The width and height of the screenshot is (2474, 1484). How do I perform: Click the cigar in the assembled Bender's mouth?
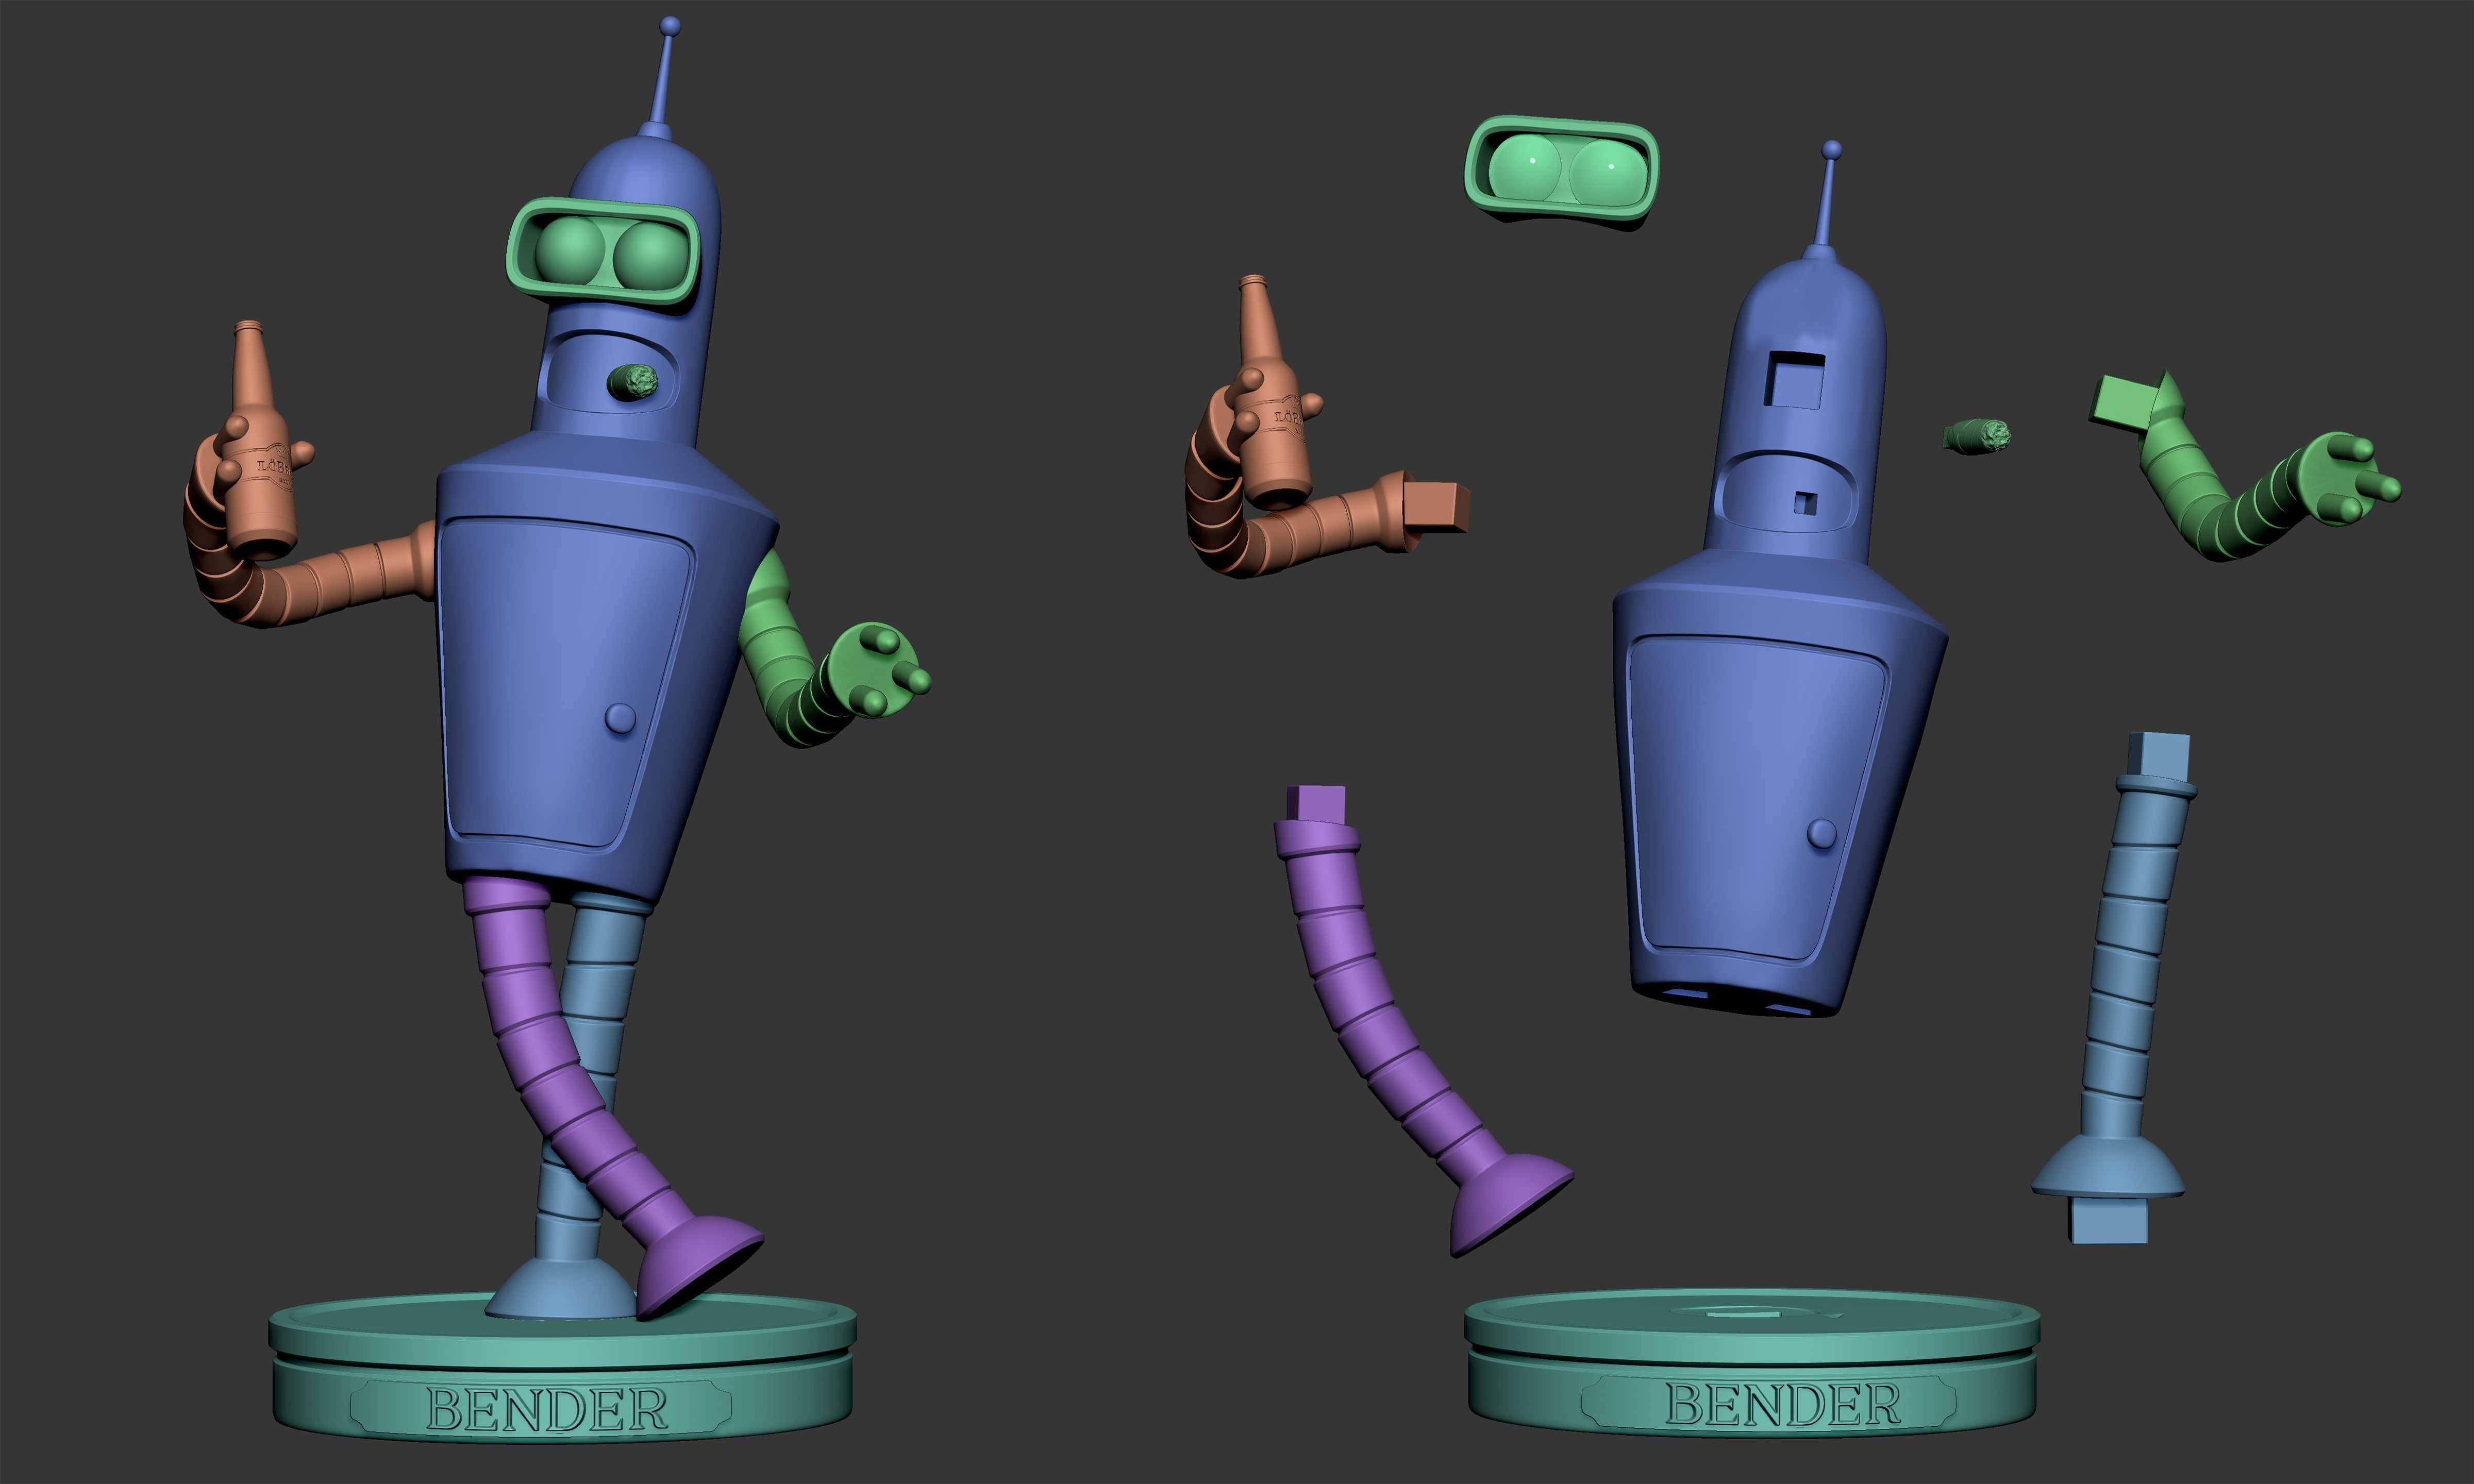point(632,381)
